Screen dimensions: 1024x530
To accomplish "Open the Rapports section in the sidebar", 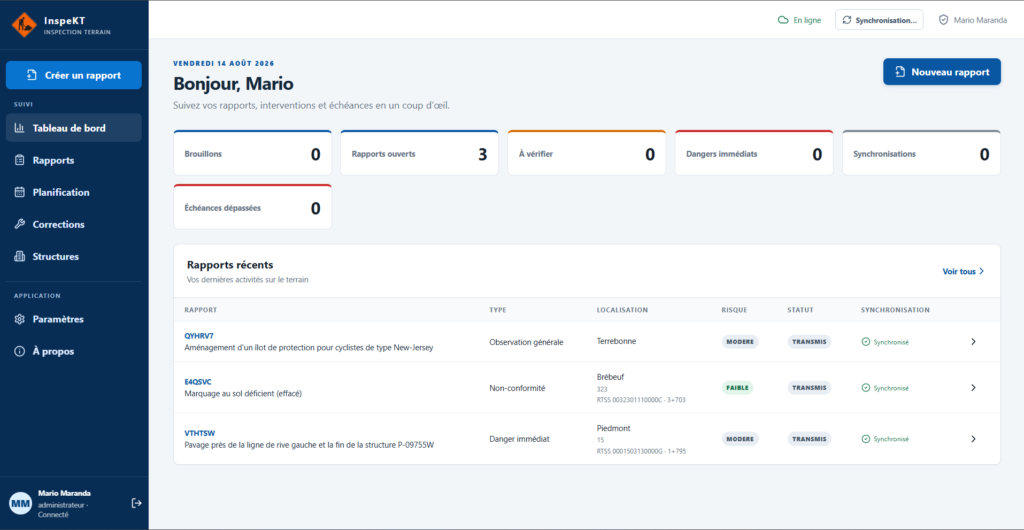I will [x=74, y=160].
